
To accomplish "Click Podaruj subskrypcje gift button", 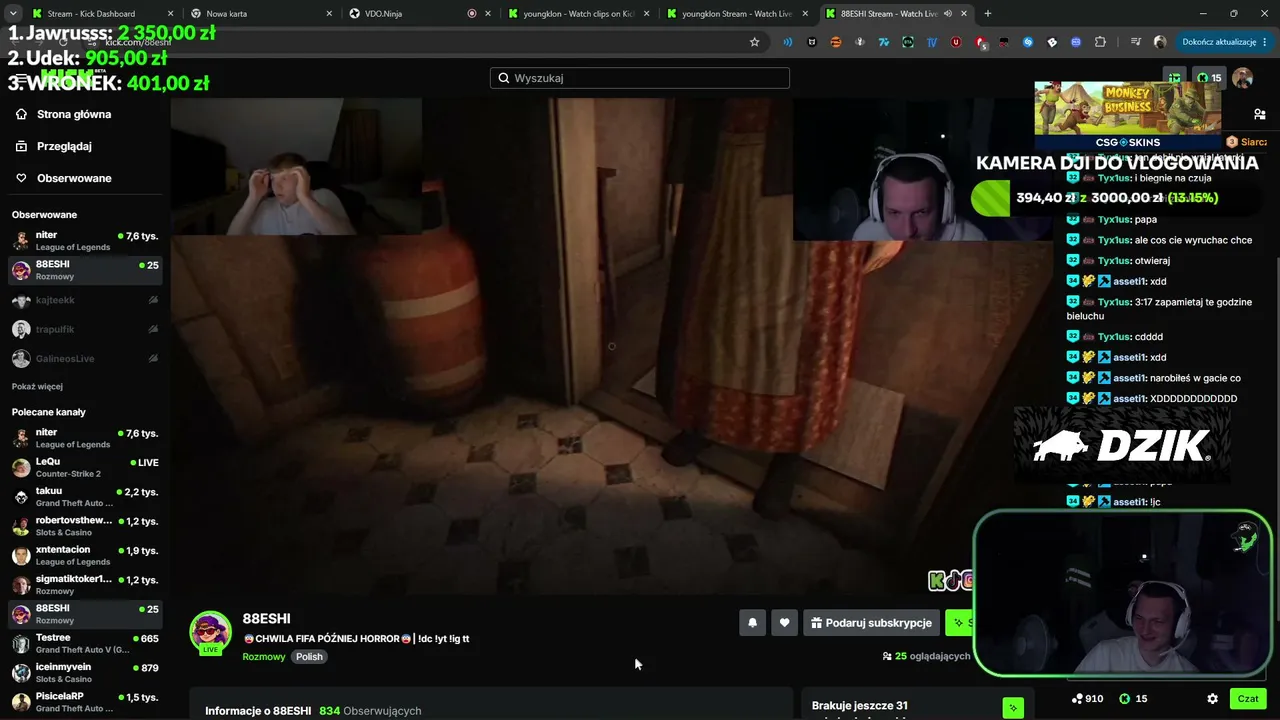I will (x=871, y=623).
